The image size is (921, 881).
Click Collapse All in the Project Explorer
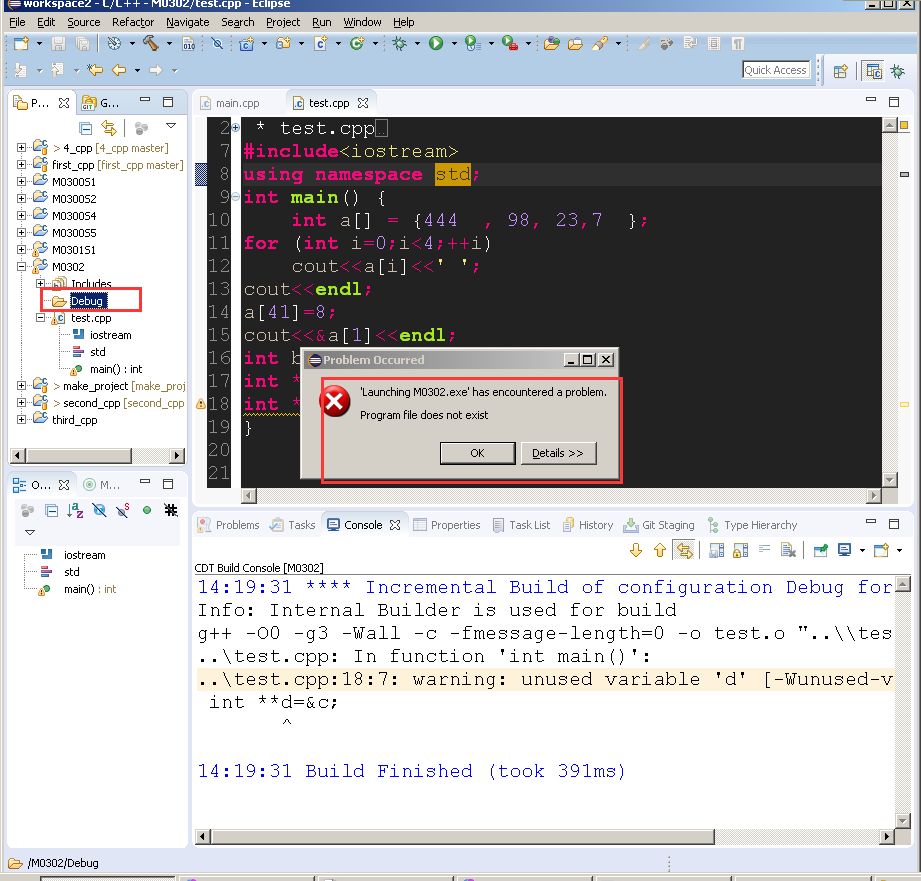click(86, 128)
